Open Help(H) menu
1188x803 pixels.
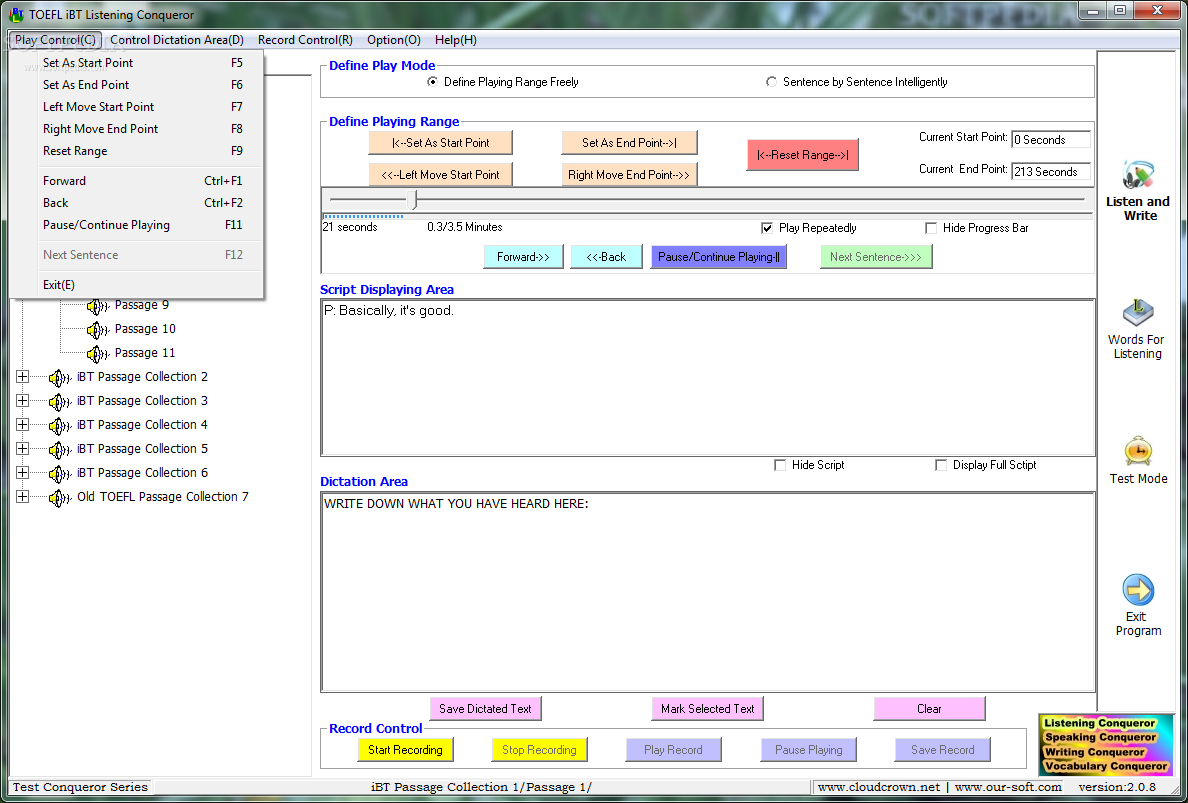point(455,40)
